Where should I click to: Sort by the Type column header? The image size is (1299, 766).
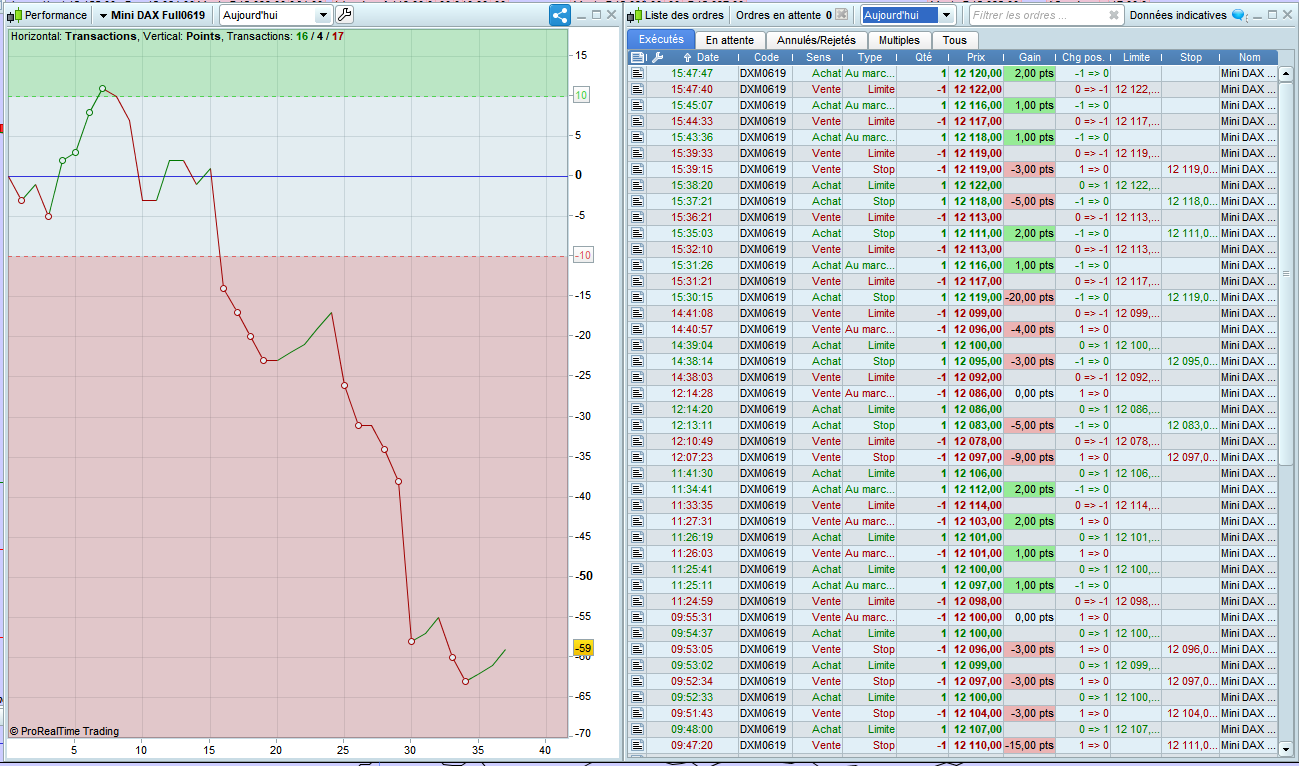point(870,58)
